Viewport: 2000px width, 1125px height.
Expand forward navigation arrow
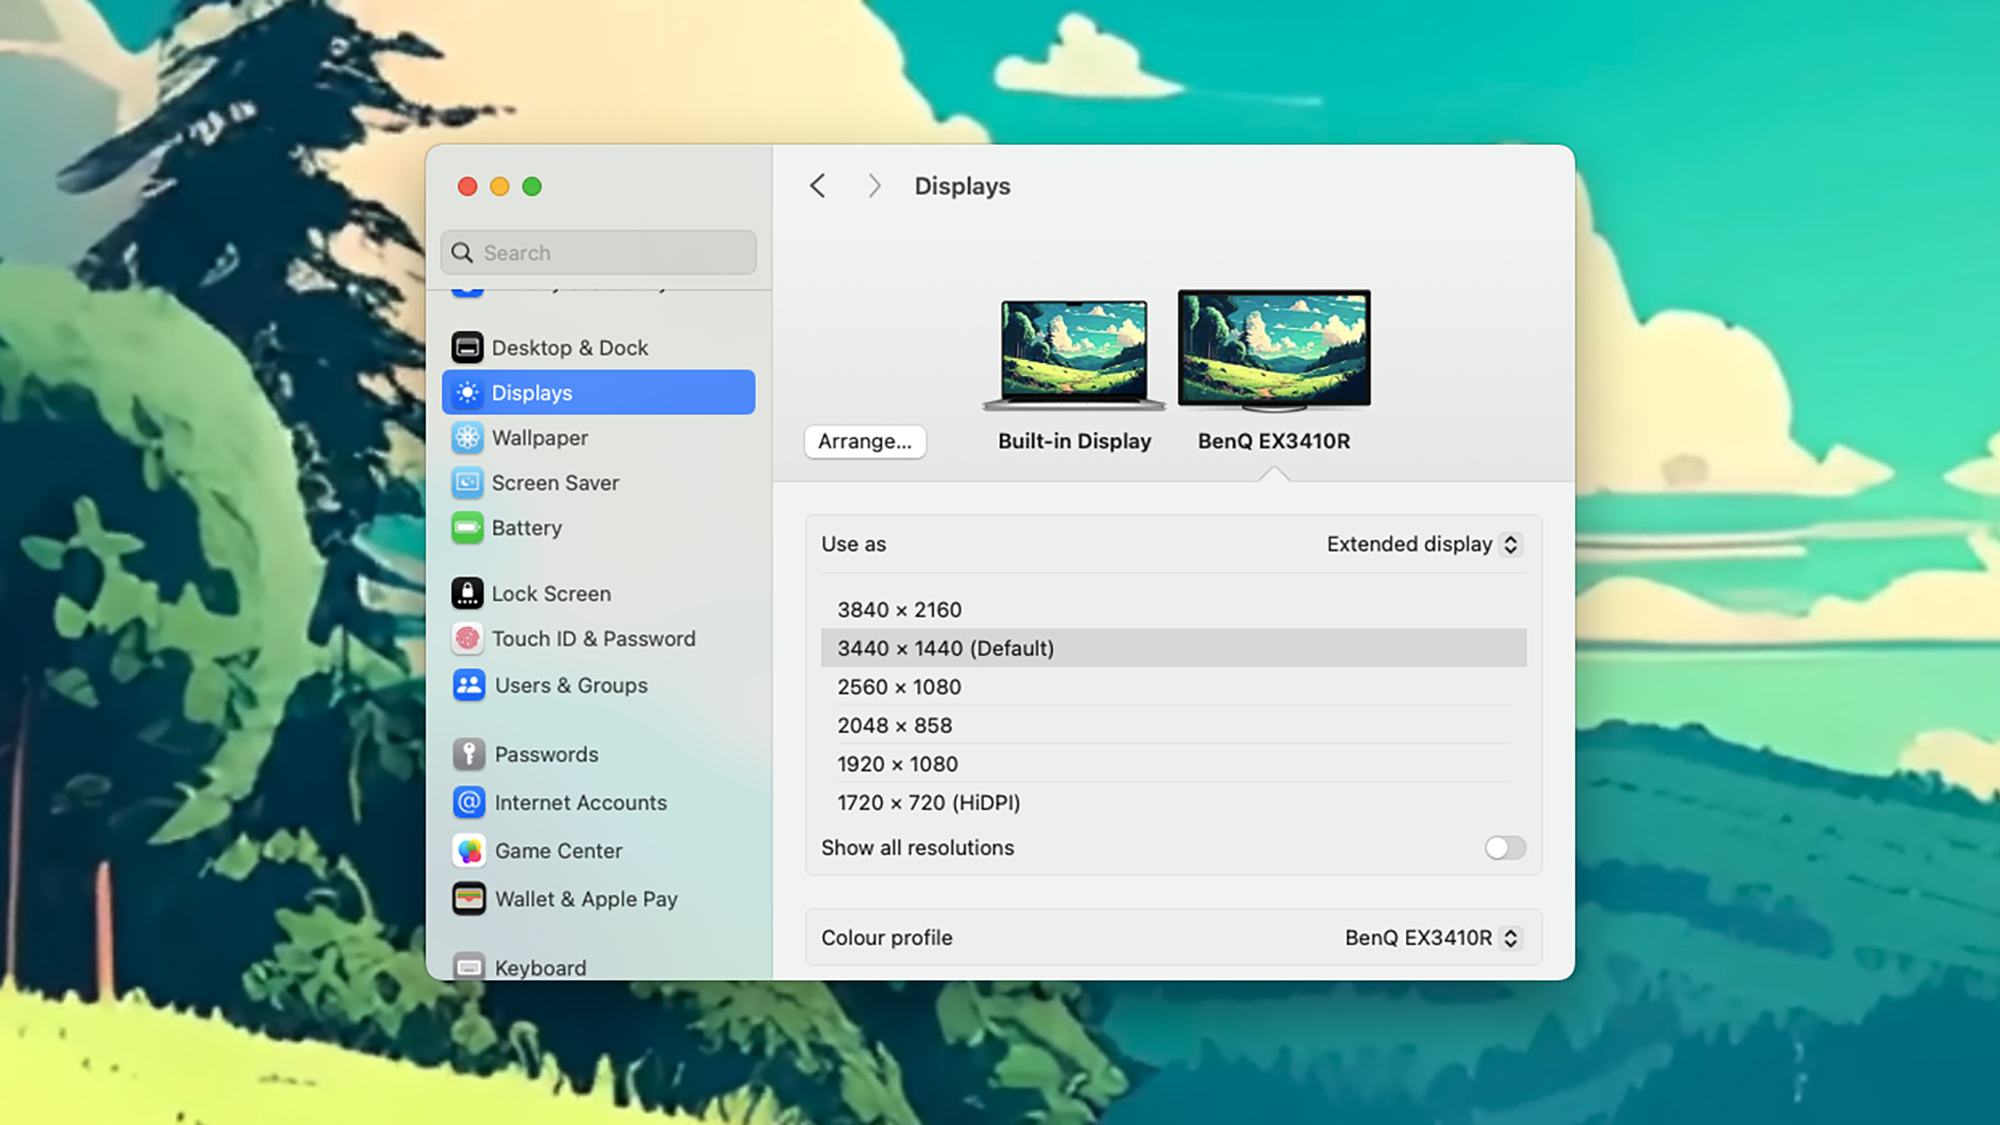[874, 185]
